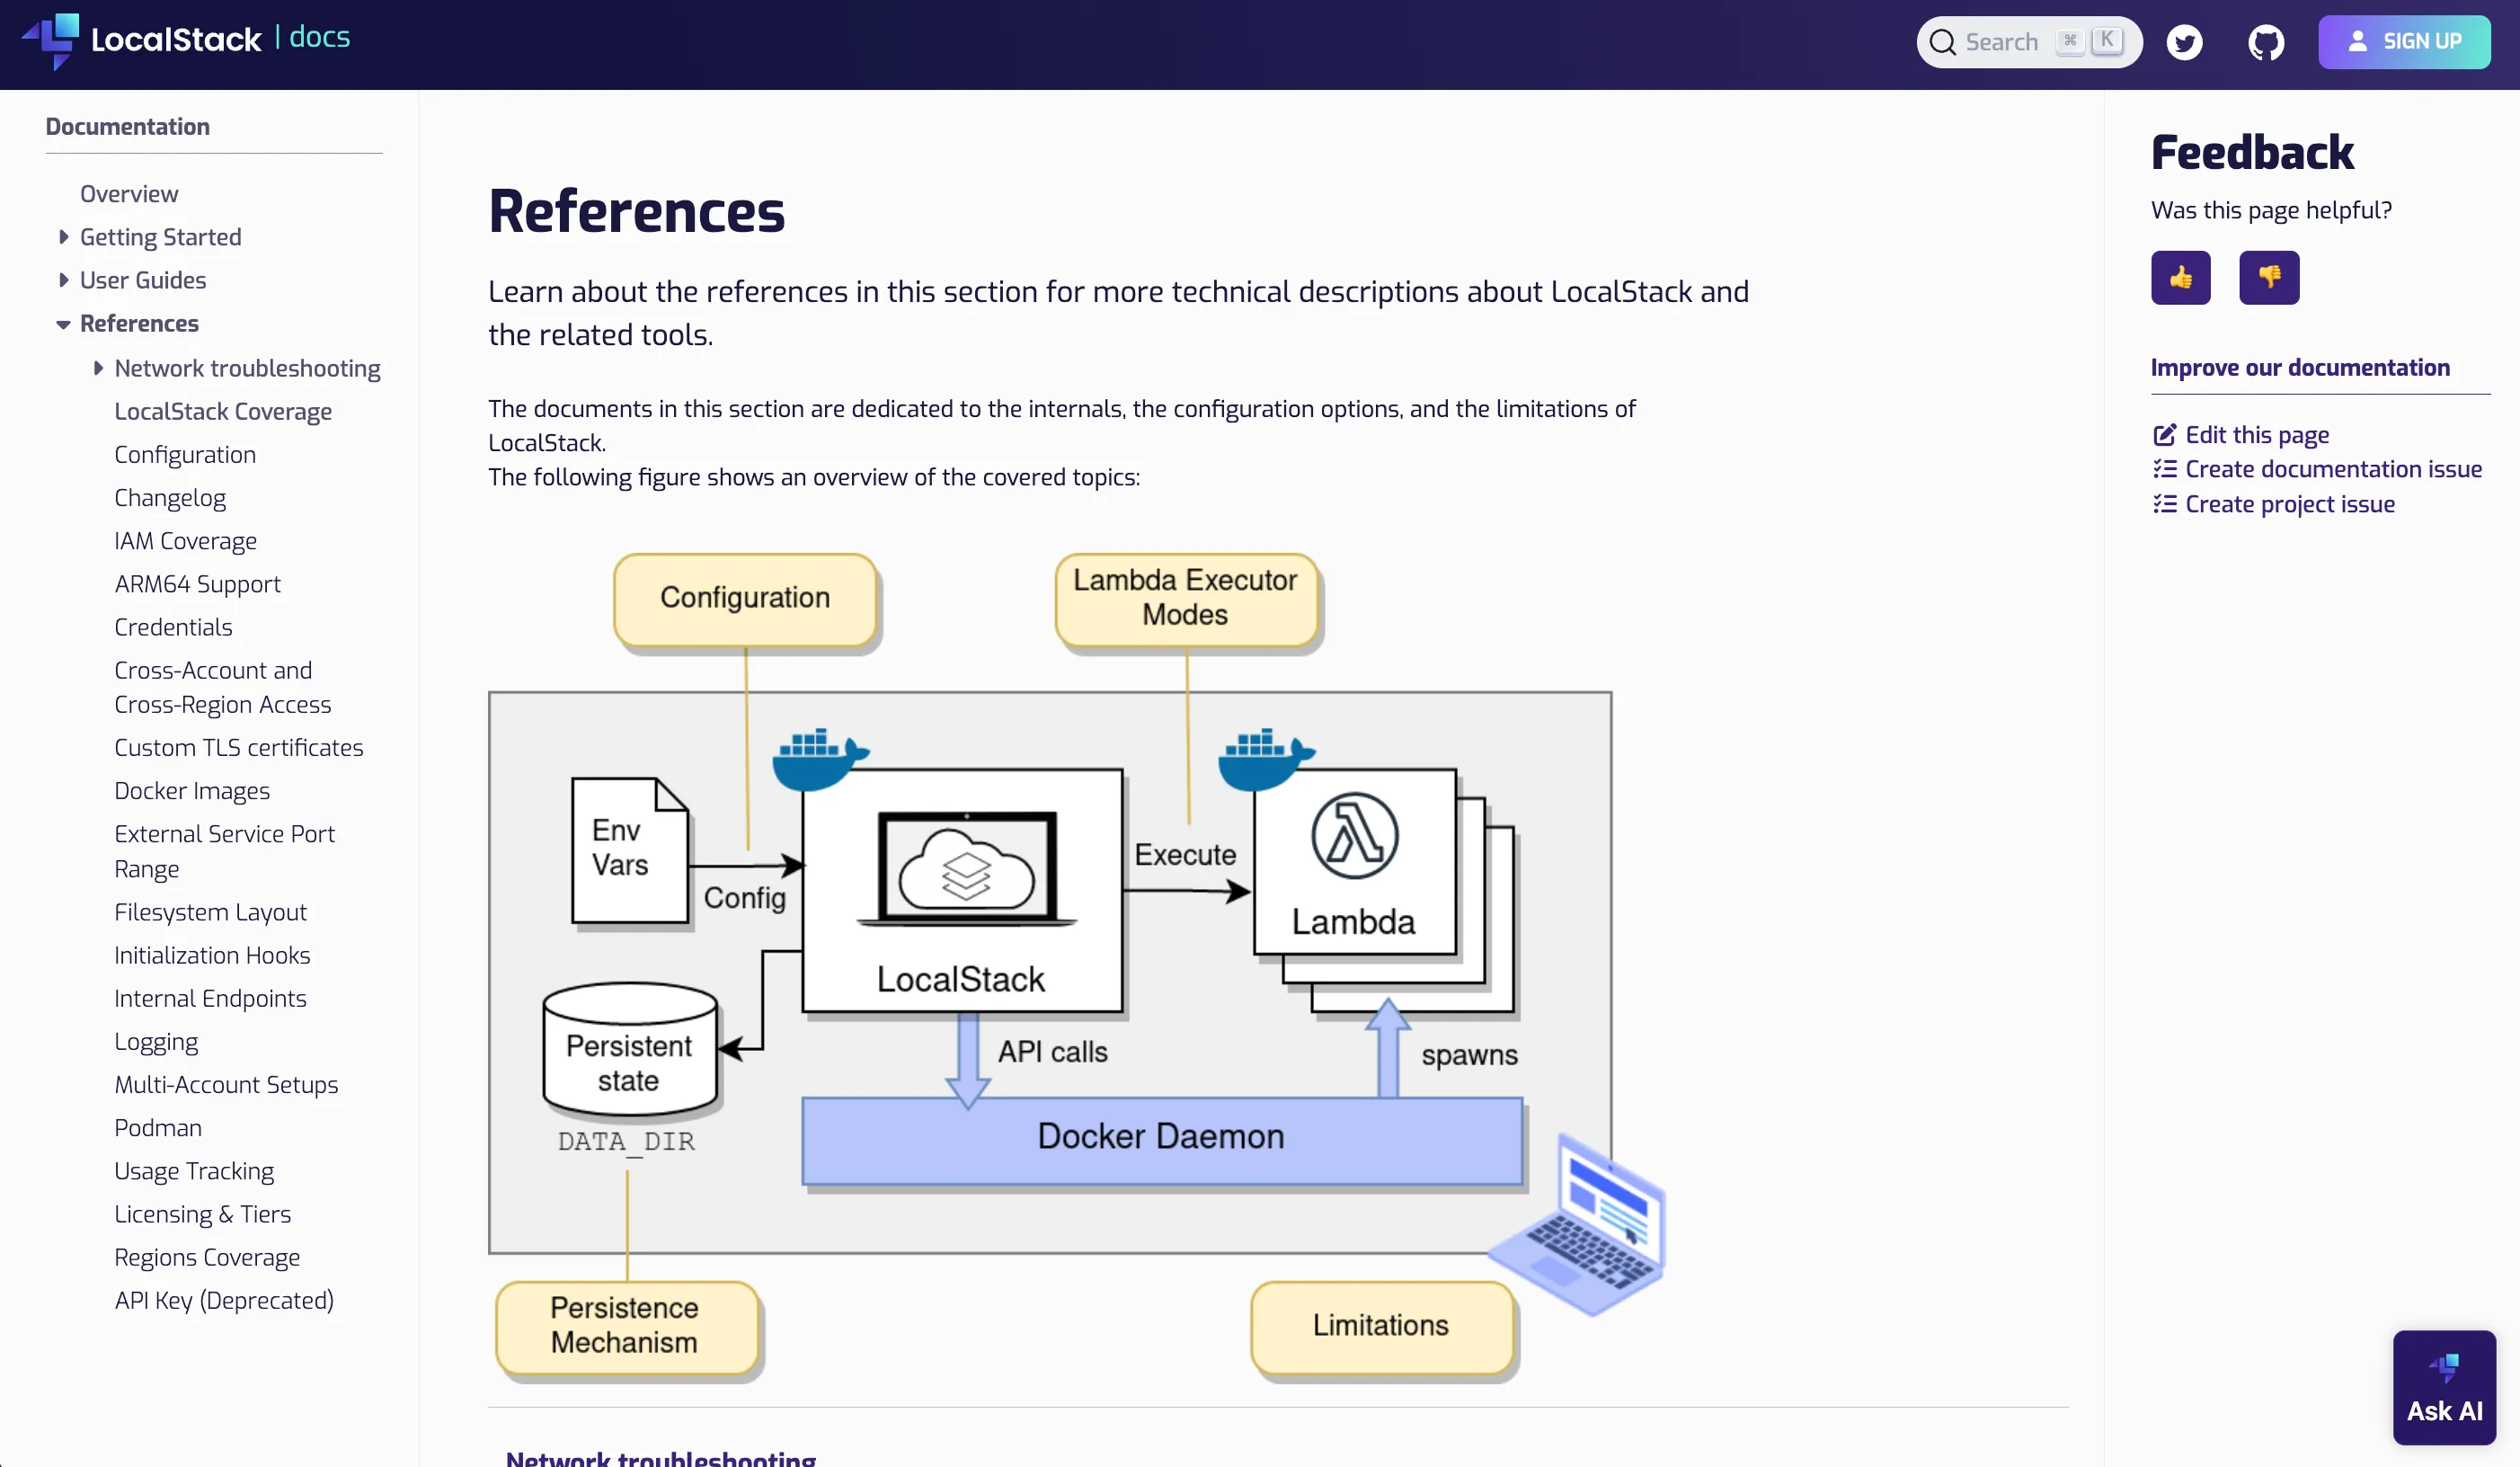Open the Configuration page in the sidebar

[x=185, y=454]
